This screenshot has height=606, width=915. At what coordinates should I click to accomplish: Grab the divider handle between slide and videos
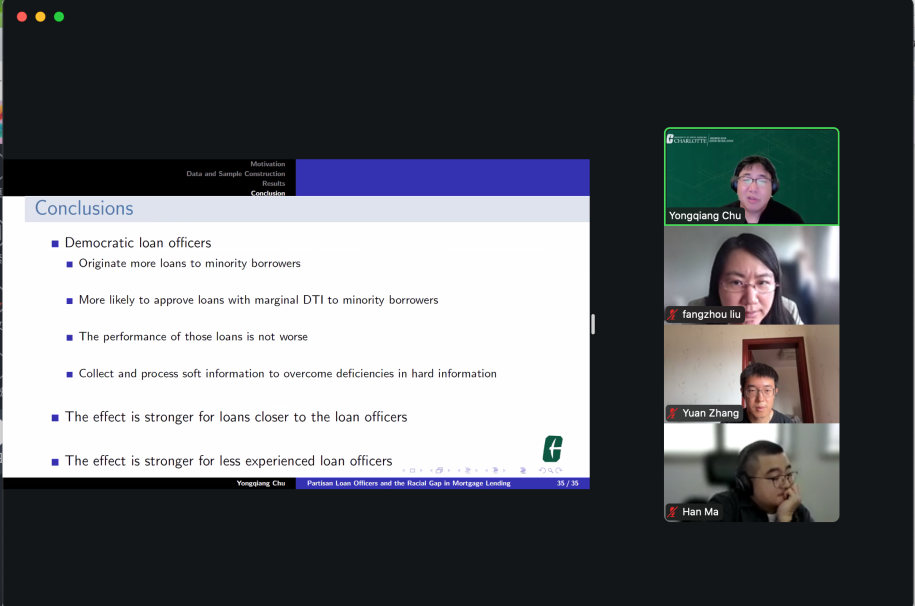click(593, 324)
